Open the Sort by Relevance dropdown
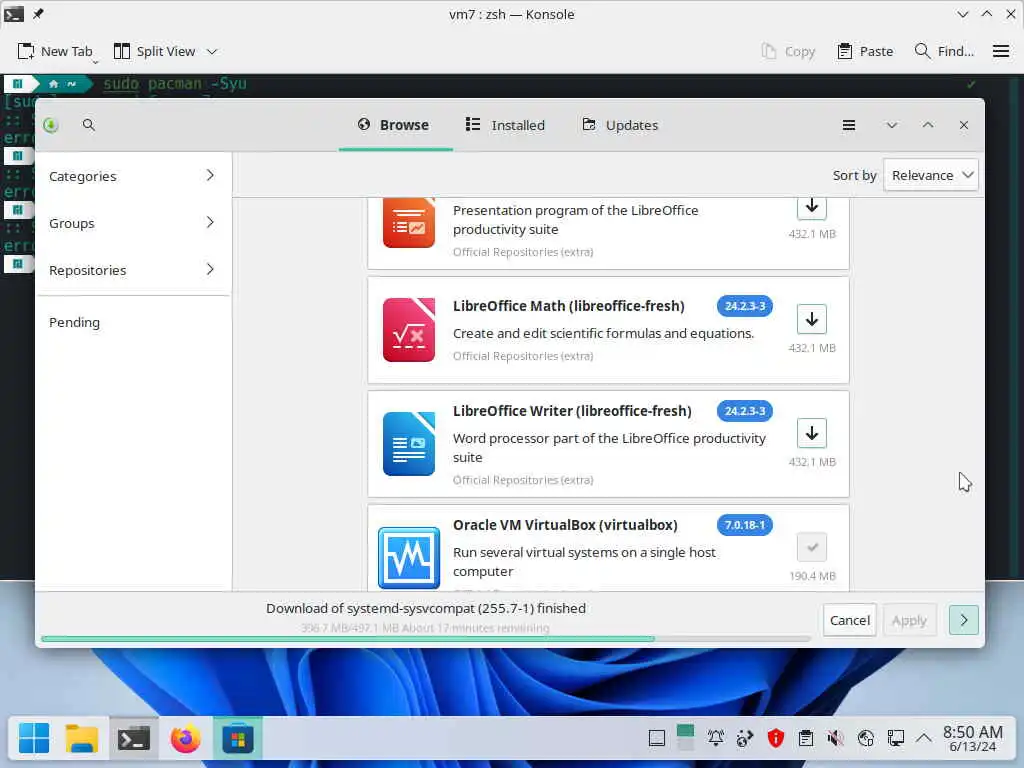Screen dimensions: 1024x768 [x=931, y=175]
